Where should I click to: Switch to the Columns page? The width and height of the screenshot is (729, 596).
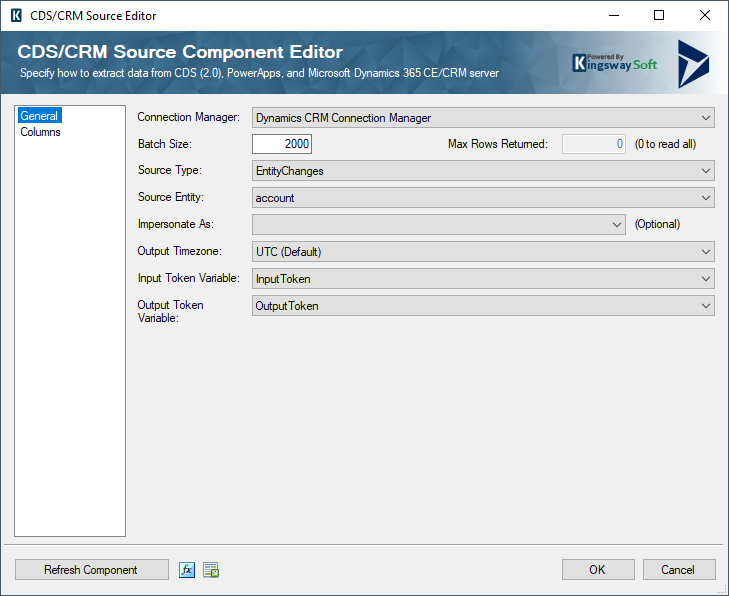pyautogui.click(x=40, y=132)
